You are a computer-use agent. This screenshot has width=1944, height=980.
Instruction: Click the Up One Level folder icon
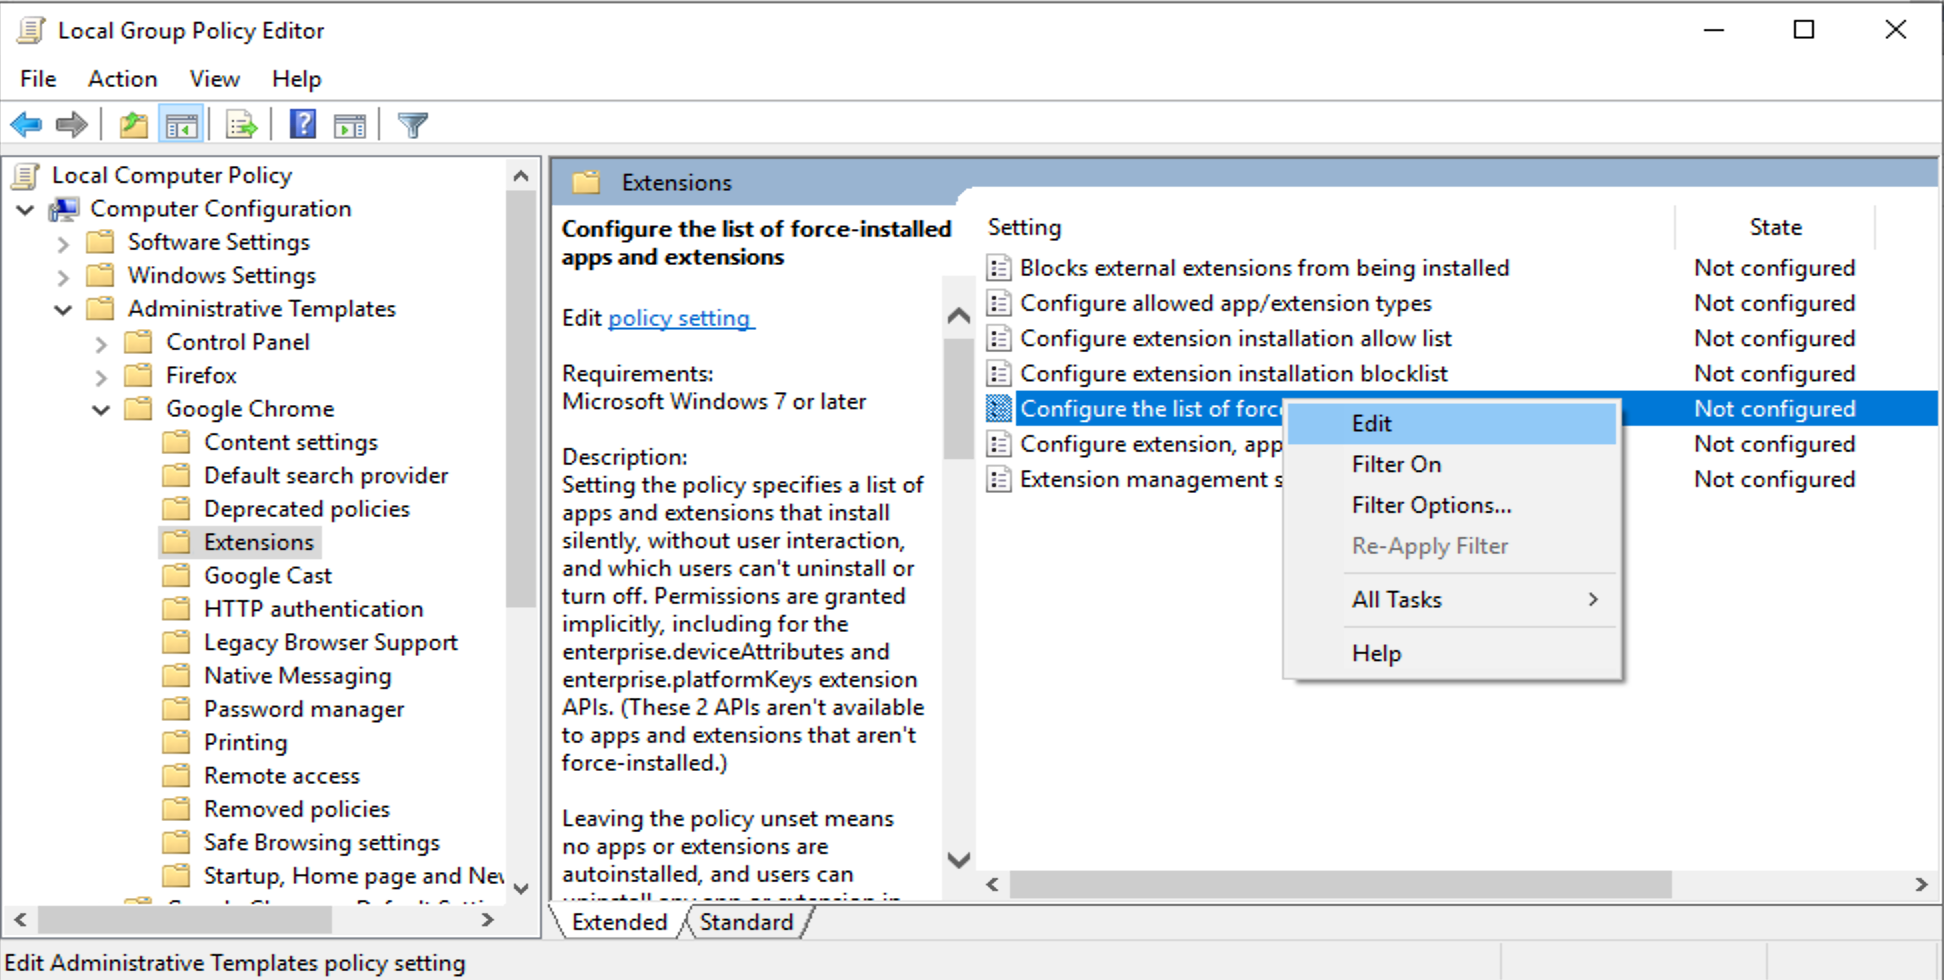[x=133, y=125]
